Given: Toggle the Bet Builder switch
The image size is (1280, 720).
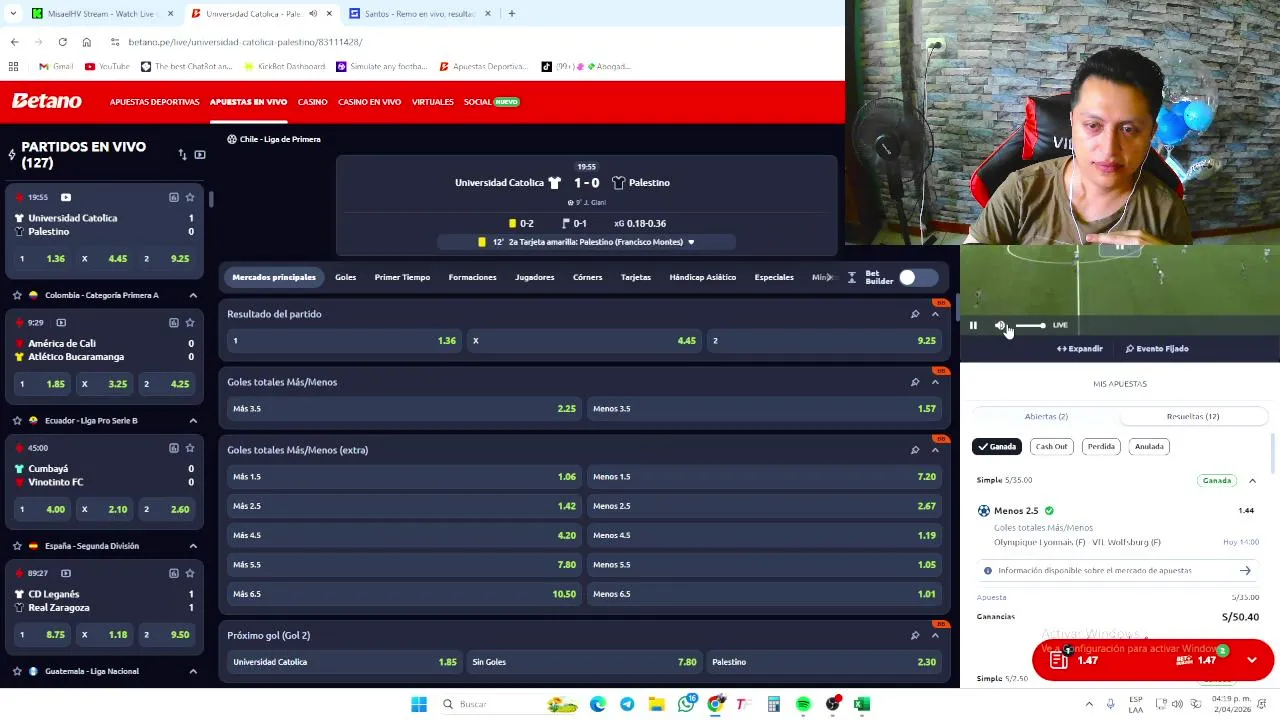Looking at the screenshot, I should click(x=916, y=277).
